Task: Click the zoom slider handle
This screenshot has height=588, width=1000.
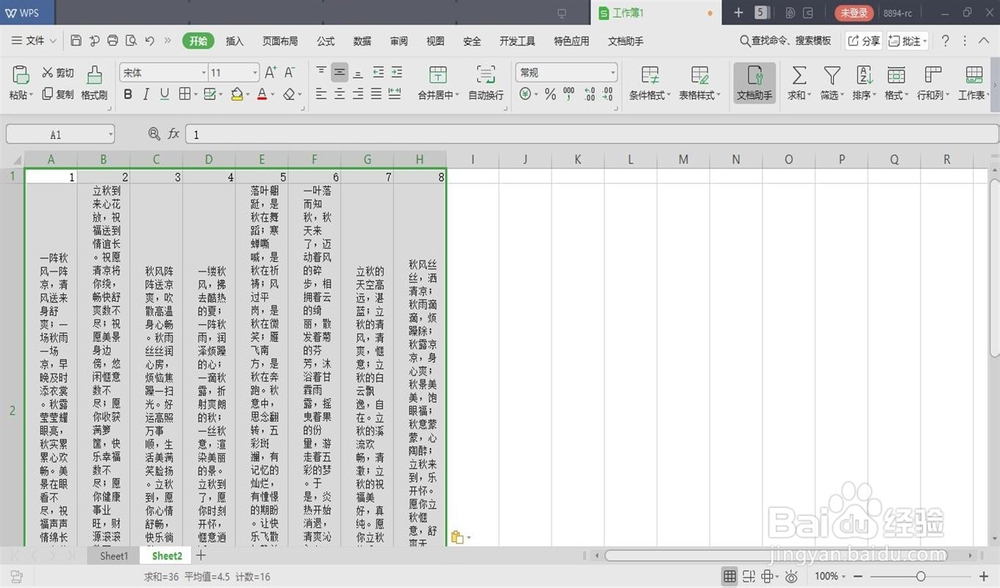Action: point(920,577)
